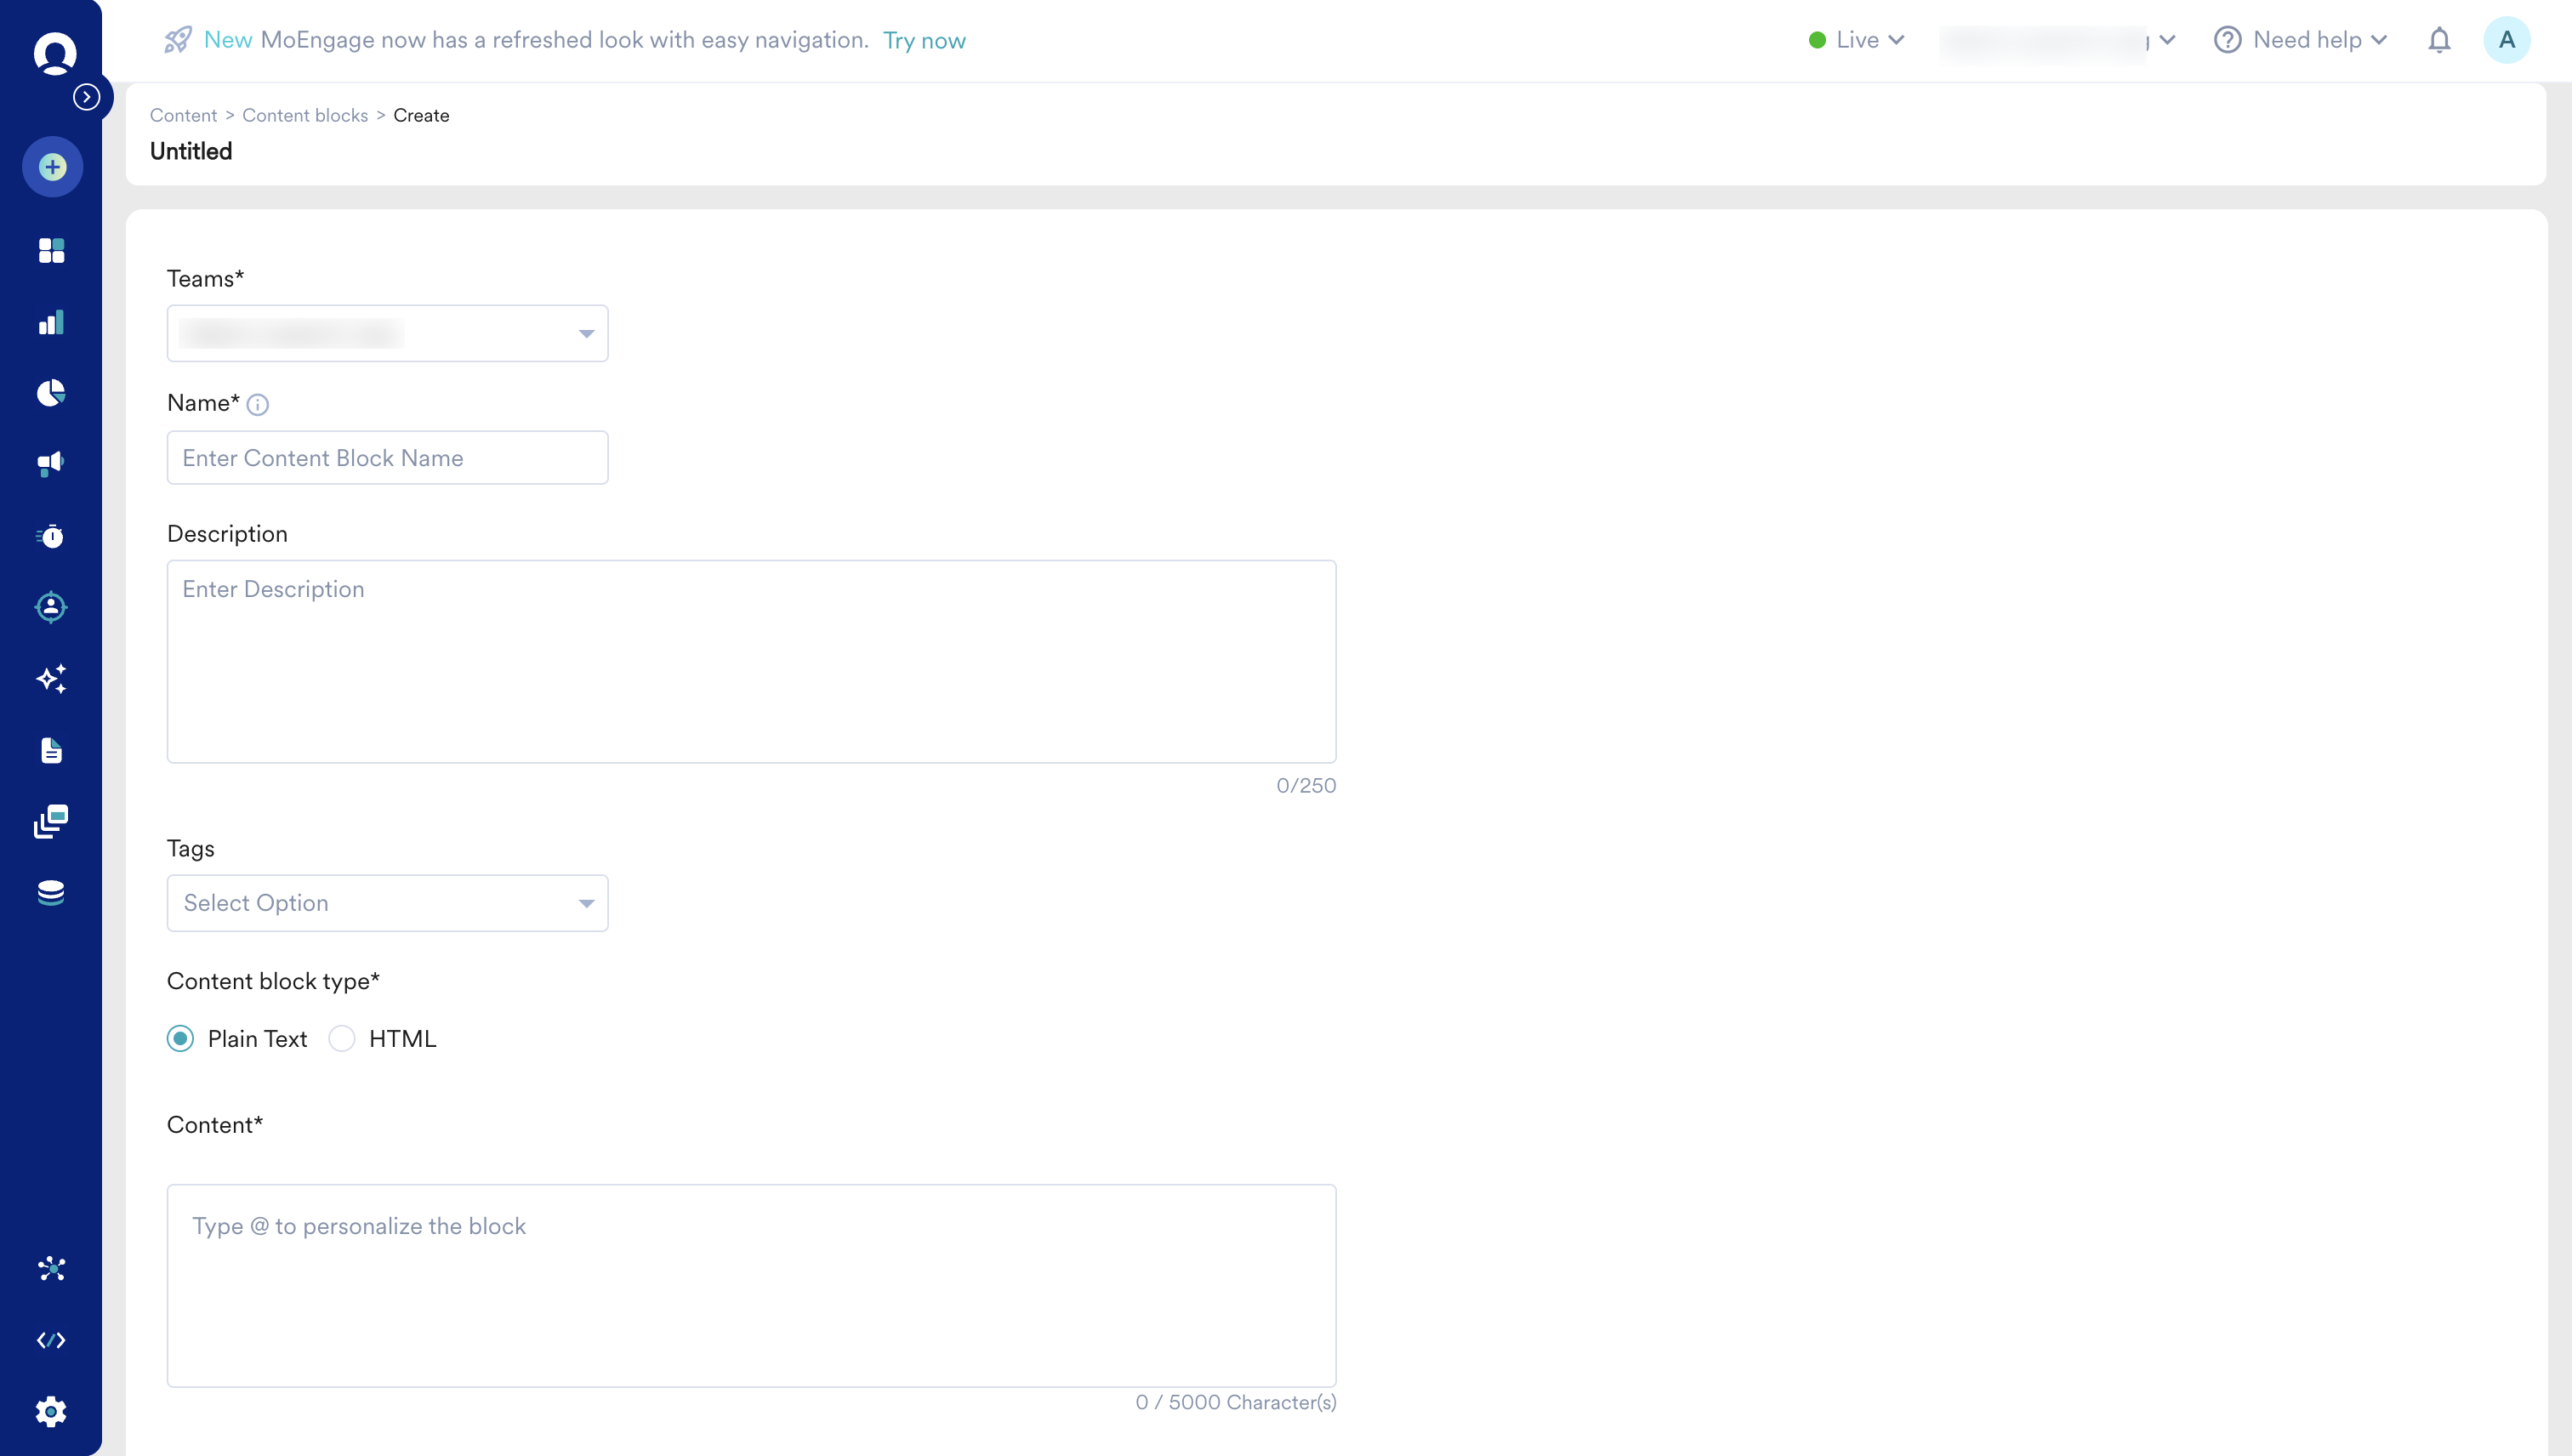Go to Content blocks breadcrumb
The height and width of the screenshot is (1456, 2572).
tap(305, 115)
